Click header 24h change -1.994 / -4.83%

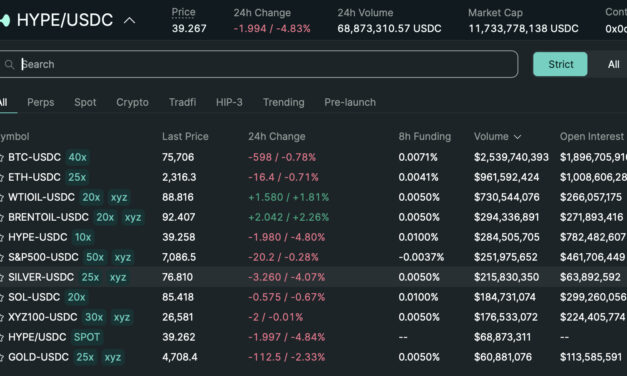coord(272,28)
